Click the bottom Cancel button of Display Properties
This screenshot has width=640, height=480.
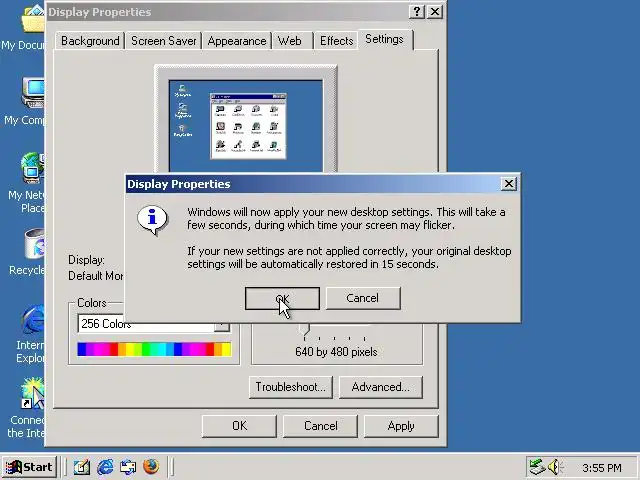tap(320, 426)
